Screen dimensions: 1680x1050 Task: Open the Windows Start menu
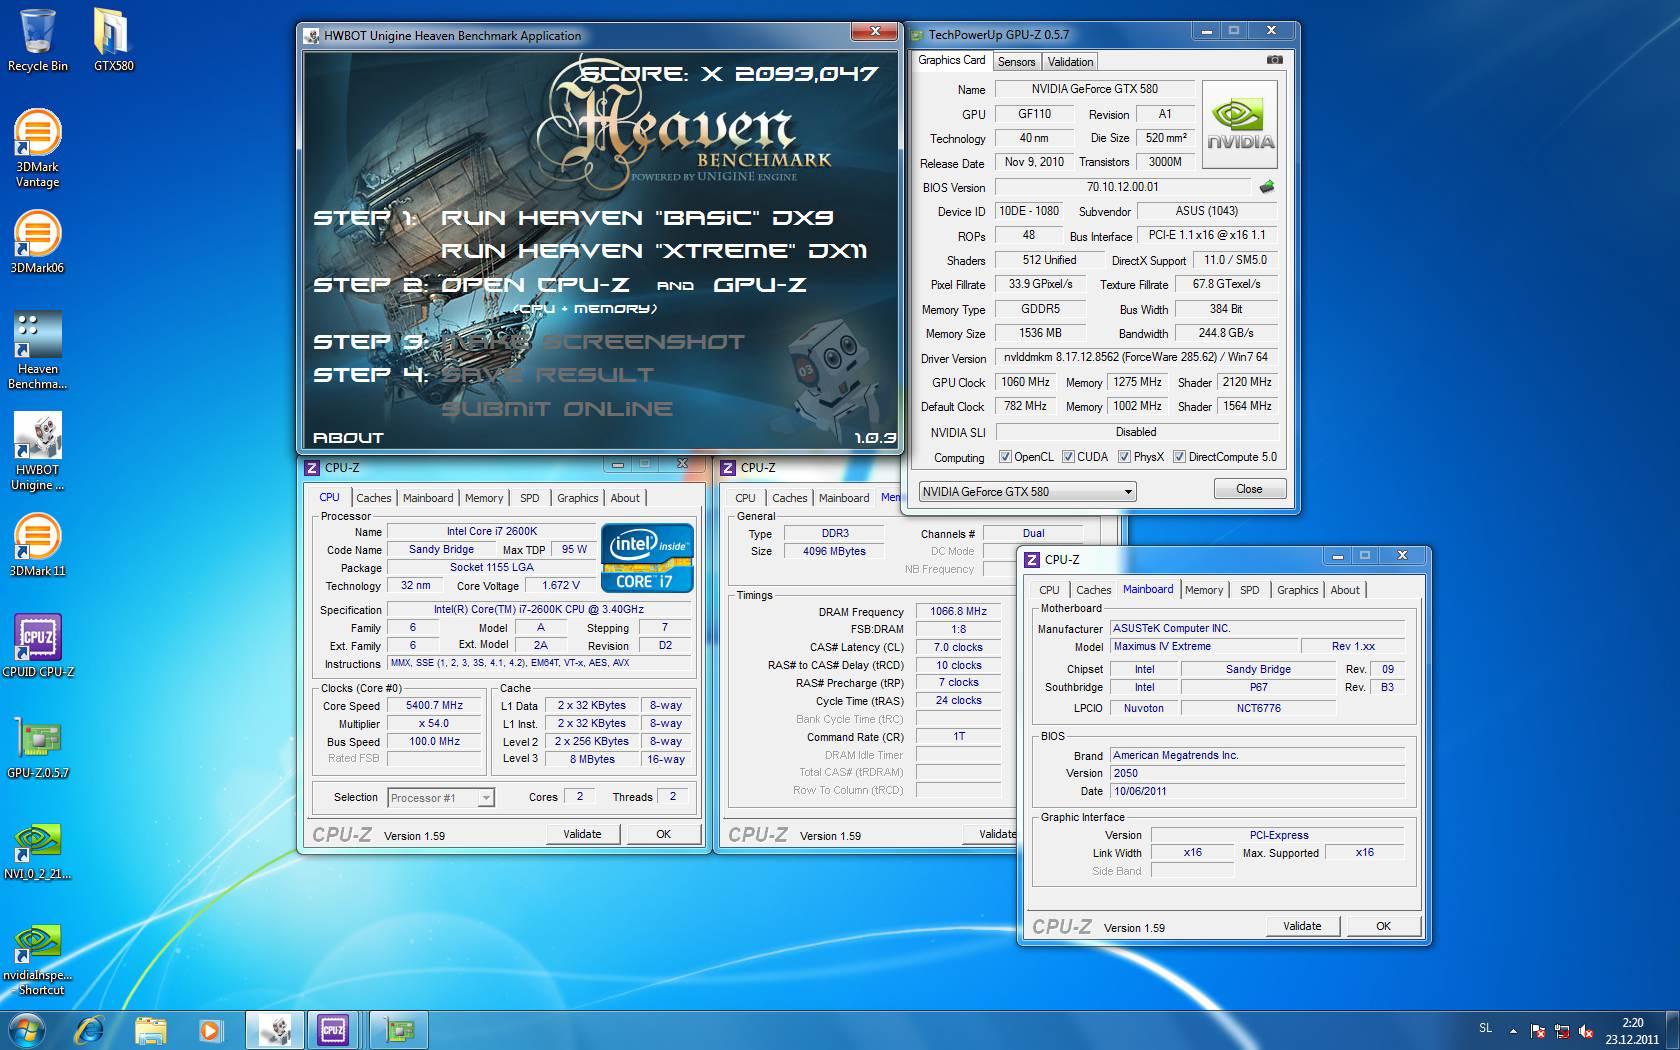(27, 1030)
